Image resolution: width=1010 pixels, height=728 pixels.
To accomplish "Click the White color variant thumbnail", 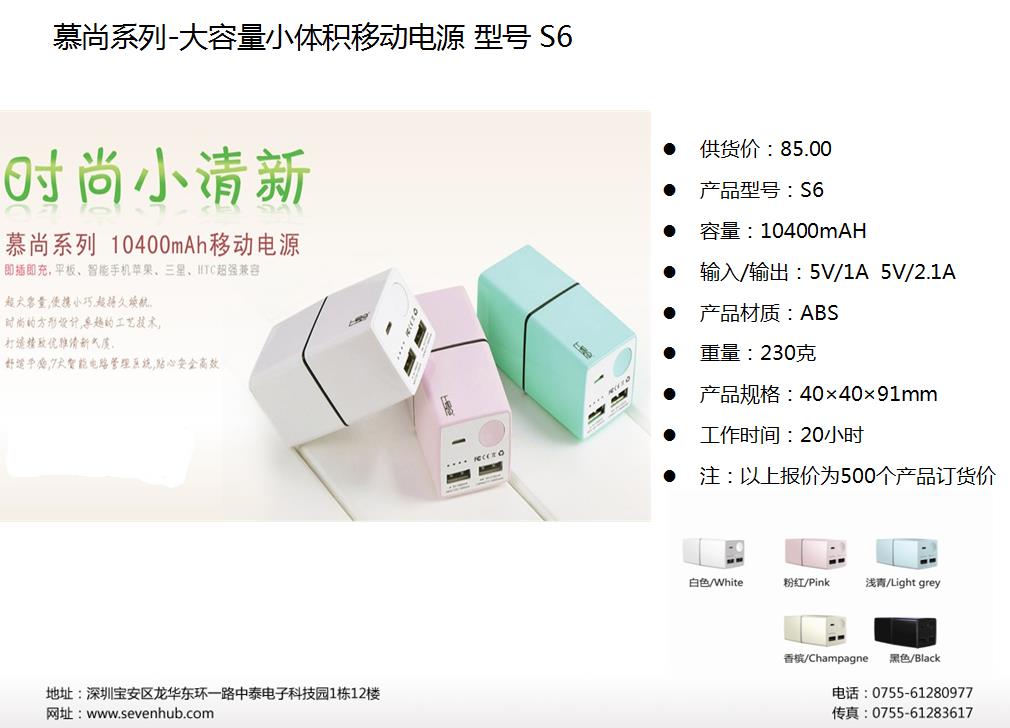I will pyautogui.click(x=714, y=553).
